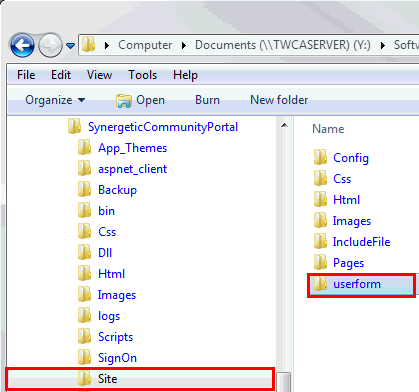
Task: Open the Organize dropdown
Action: click(55, 100)
